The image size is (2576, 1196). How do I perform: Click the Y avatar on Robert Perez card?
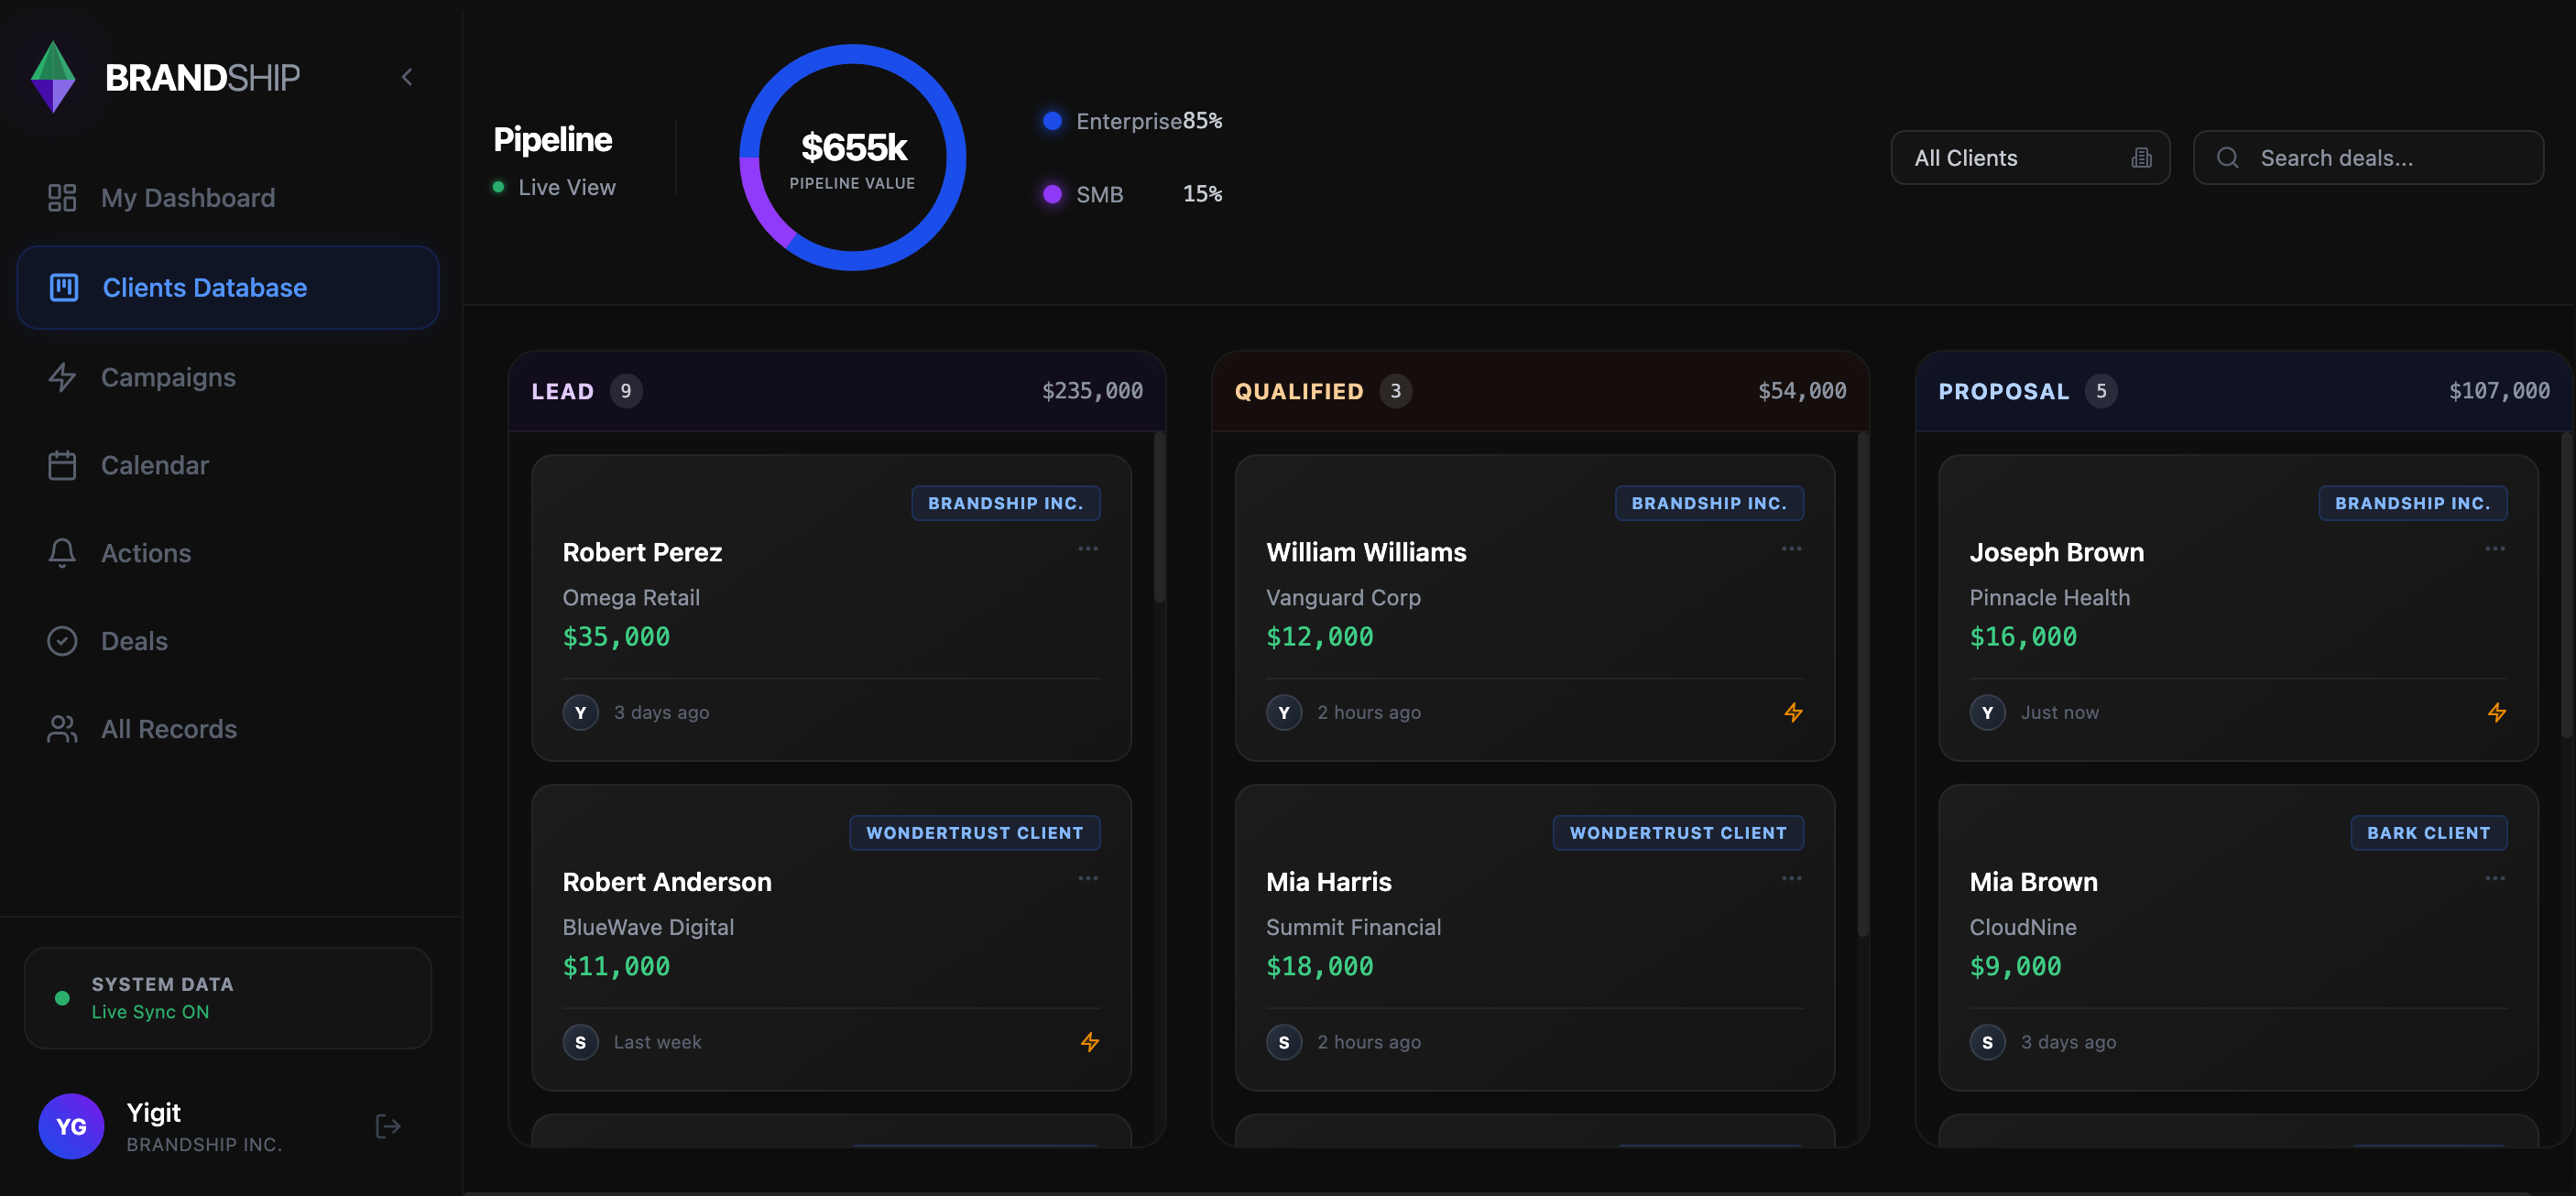[x=580, y=712]
